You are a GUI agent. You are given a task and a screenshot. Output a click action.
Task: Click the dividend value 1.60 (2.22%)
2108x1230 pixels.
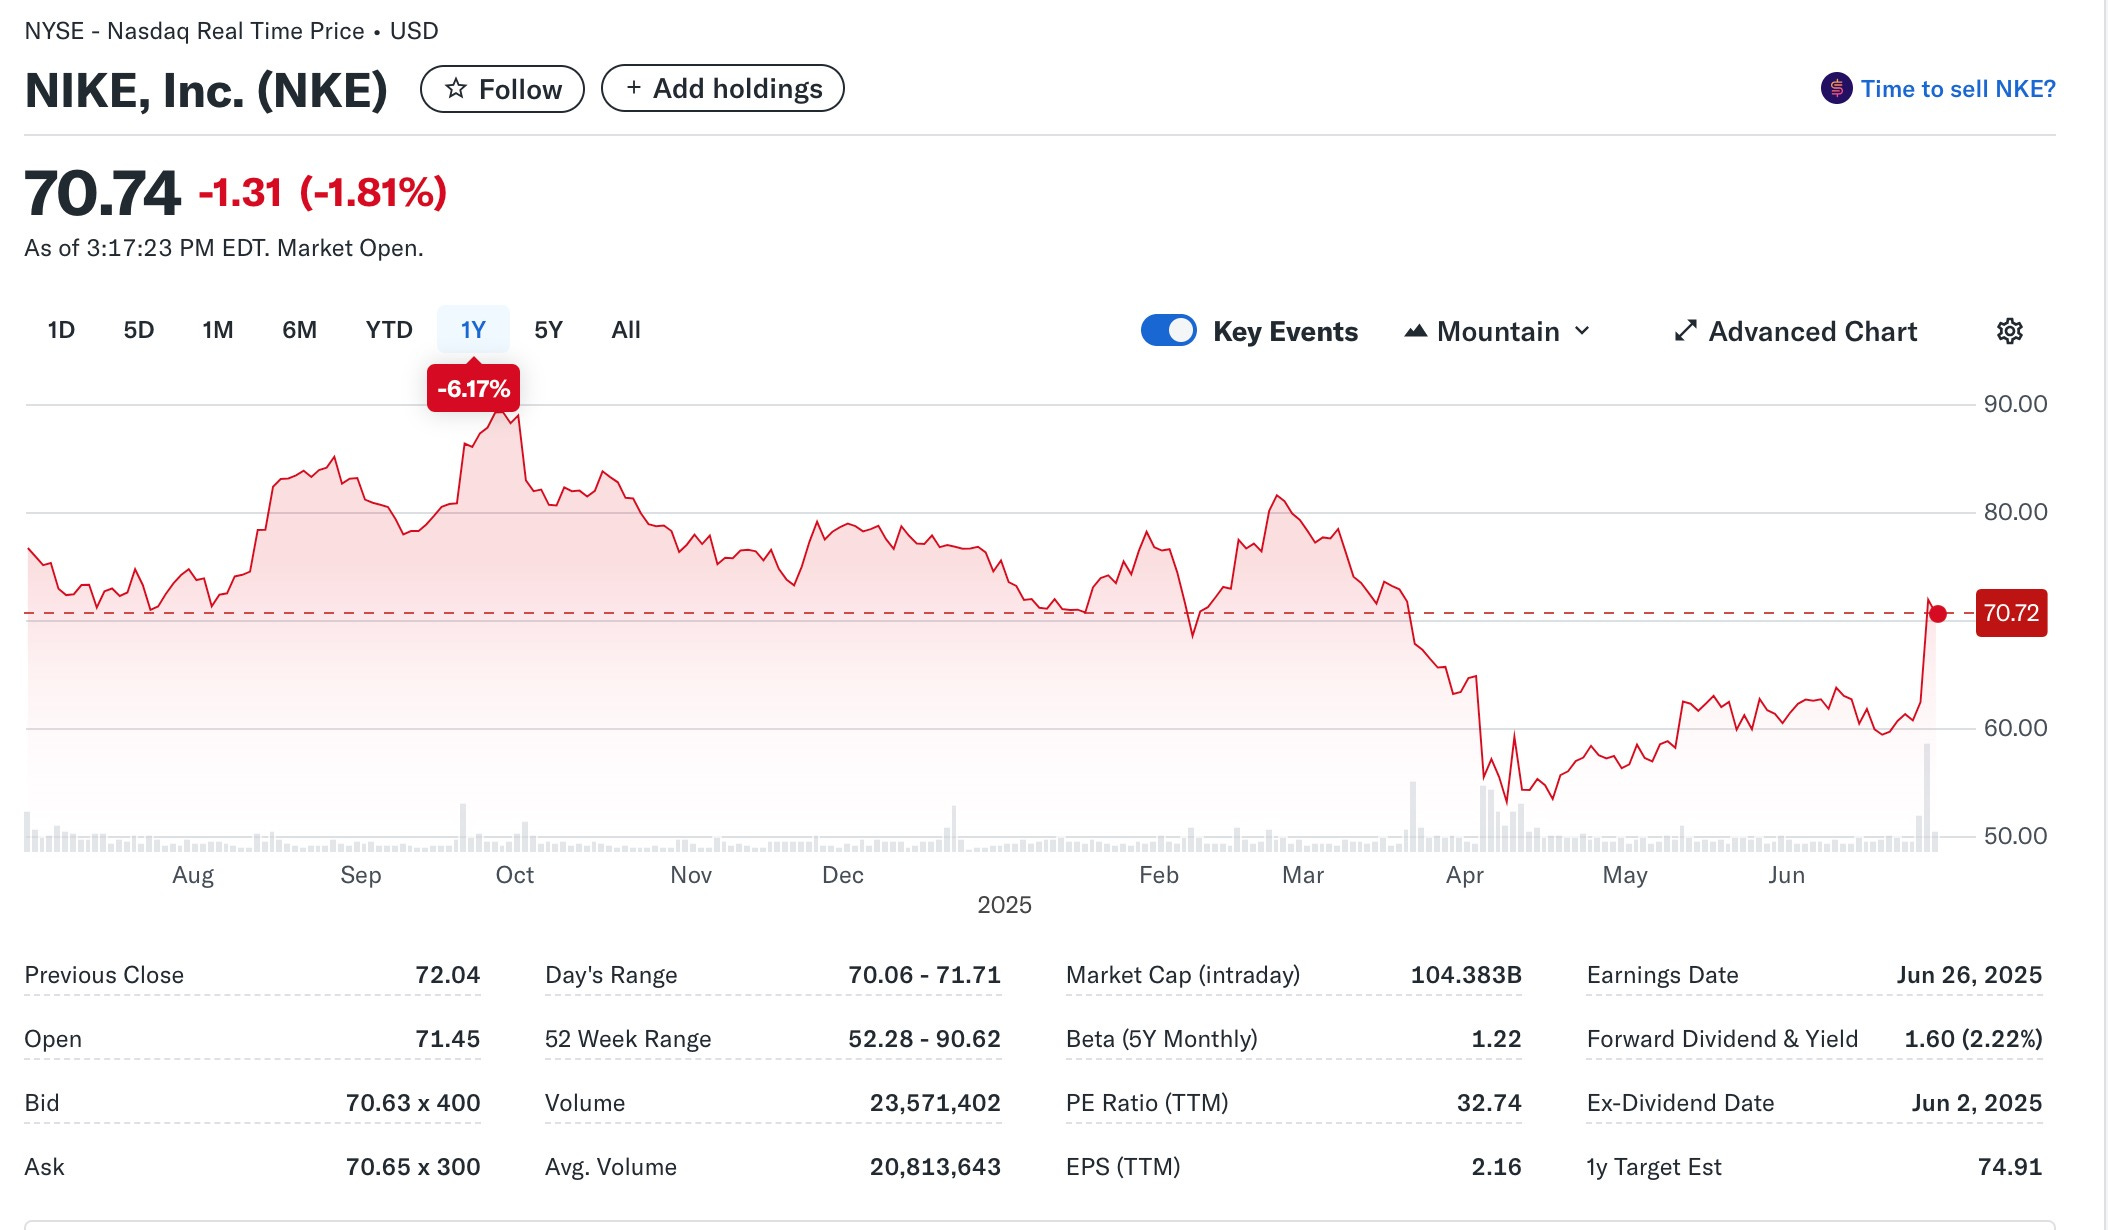click(x=1973, y=1039)
